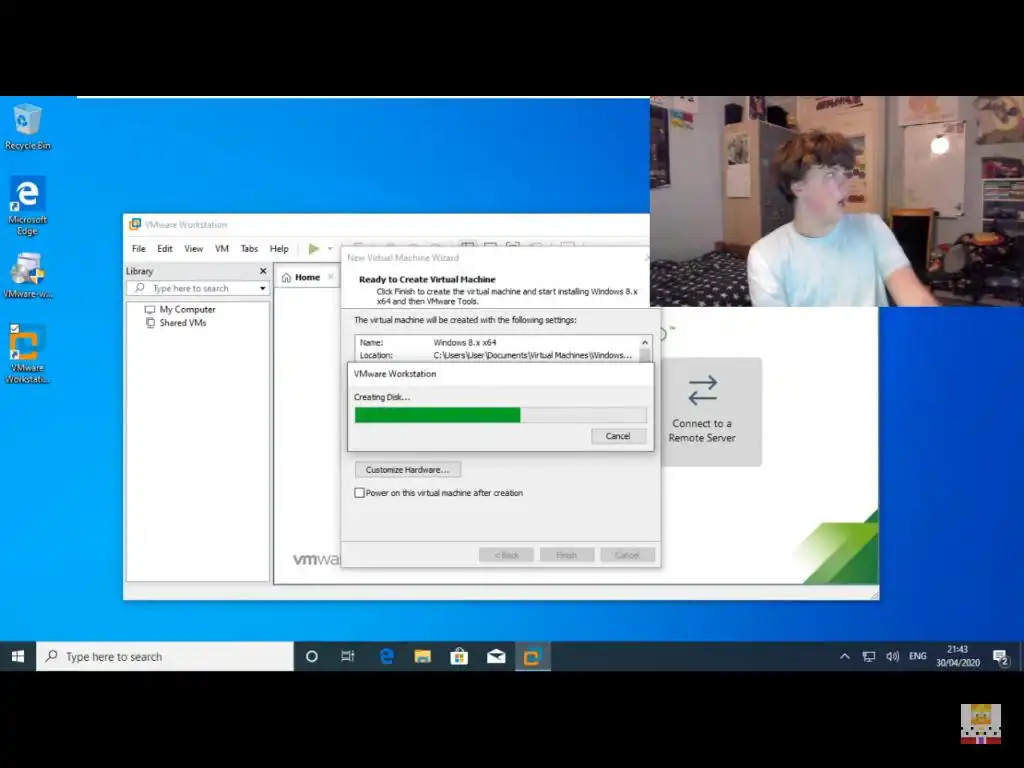Select Shared VMs in the Library tree
The width and height of the screenshot is (1024, 768).
point(182,323)
